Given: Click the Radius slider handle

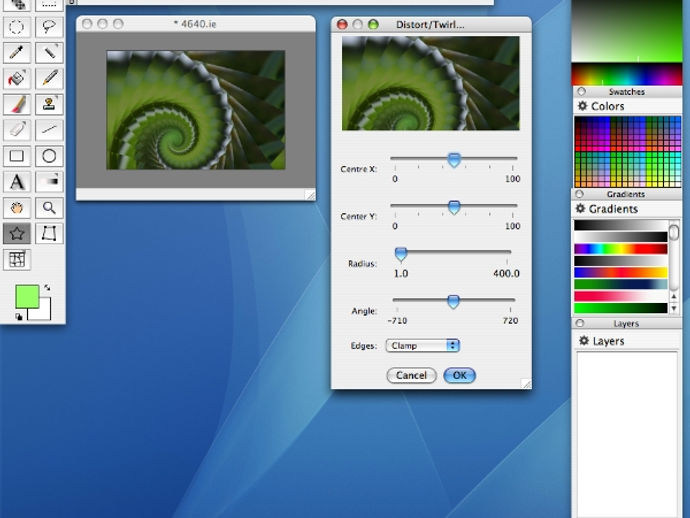Looking at the screenshot, I should pyautogui.click(x=401, y=254).
